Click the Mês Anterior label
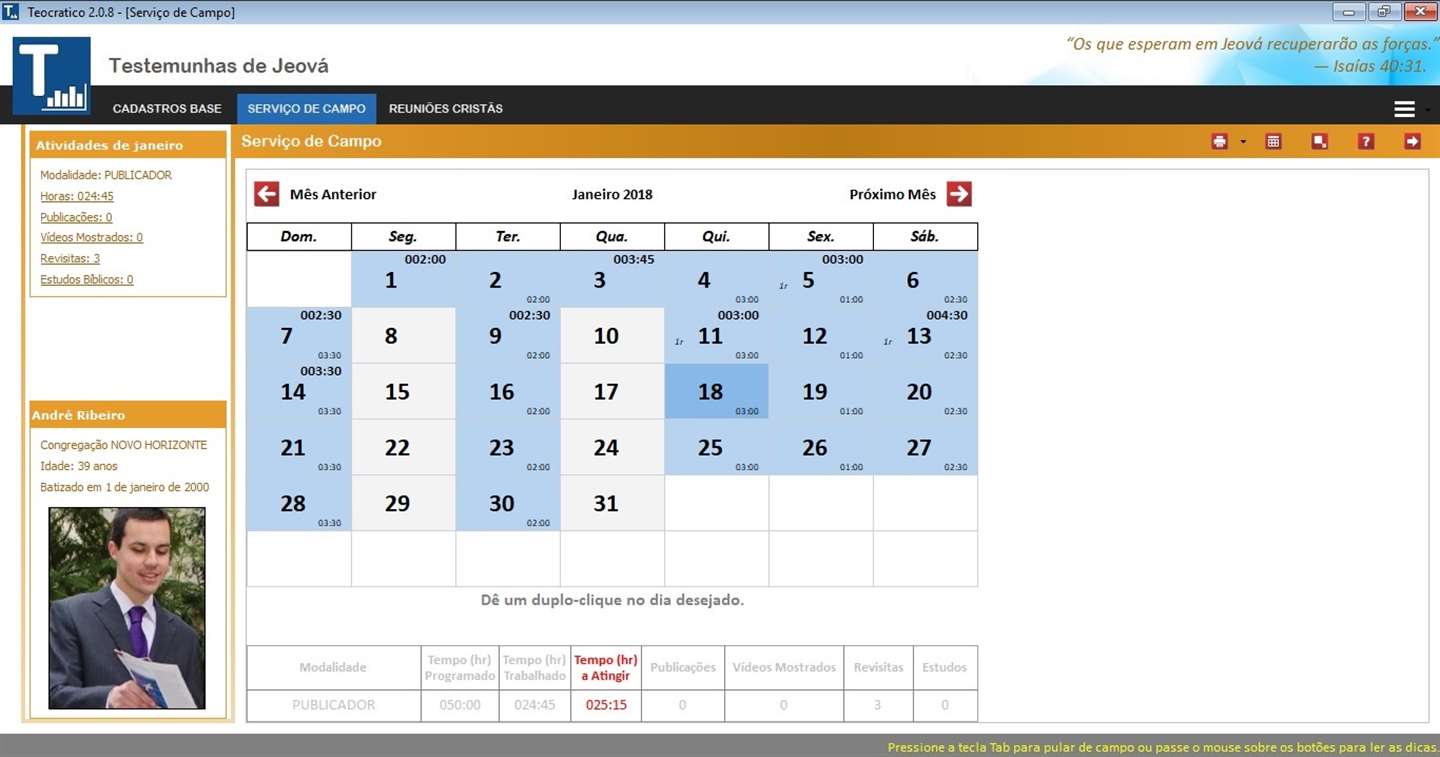 click(333, 195)
